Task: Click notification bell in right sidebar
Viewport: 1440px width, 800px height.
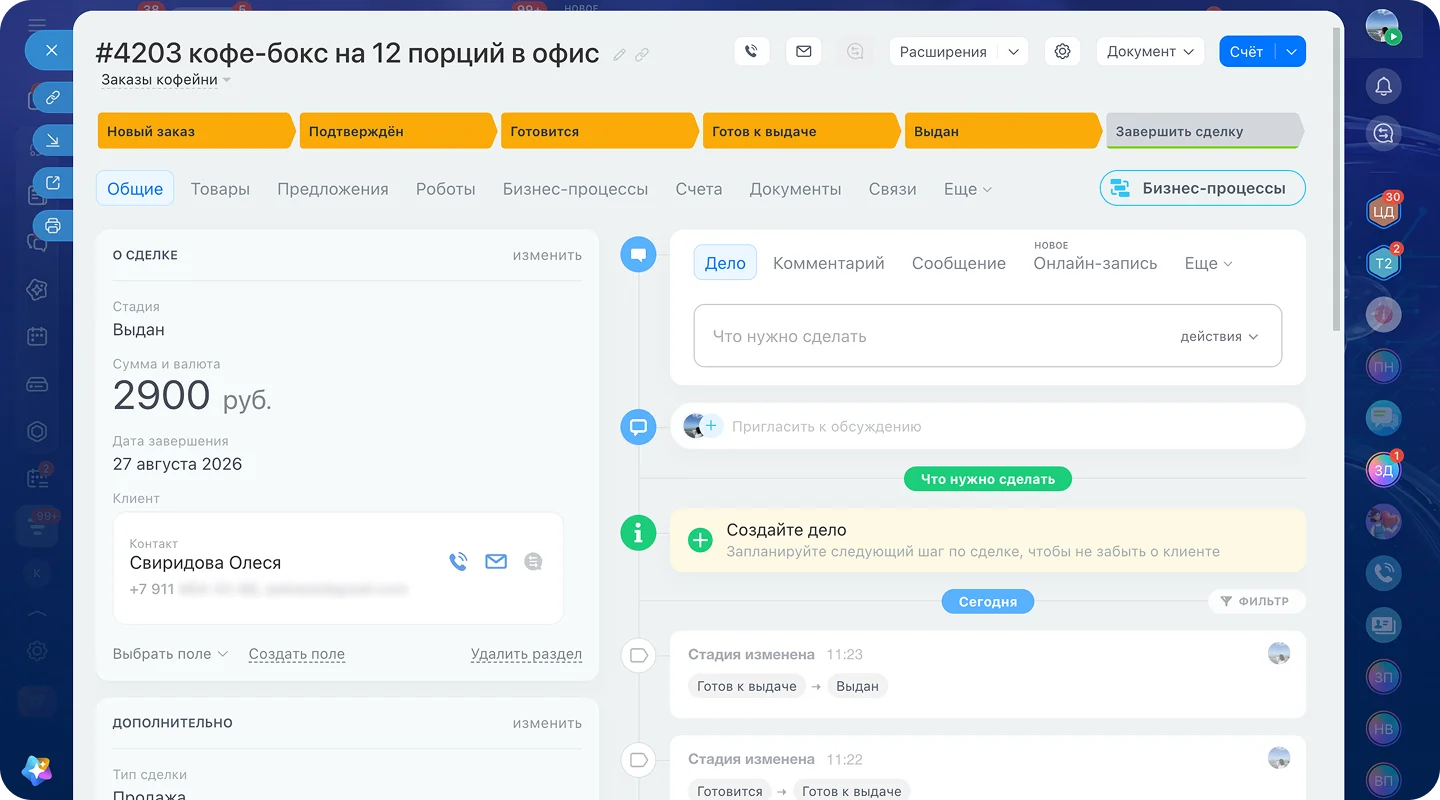Action: 1384,87
